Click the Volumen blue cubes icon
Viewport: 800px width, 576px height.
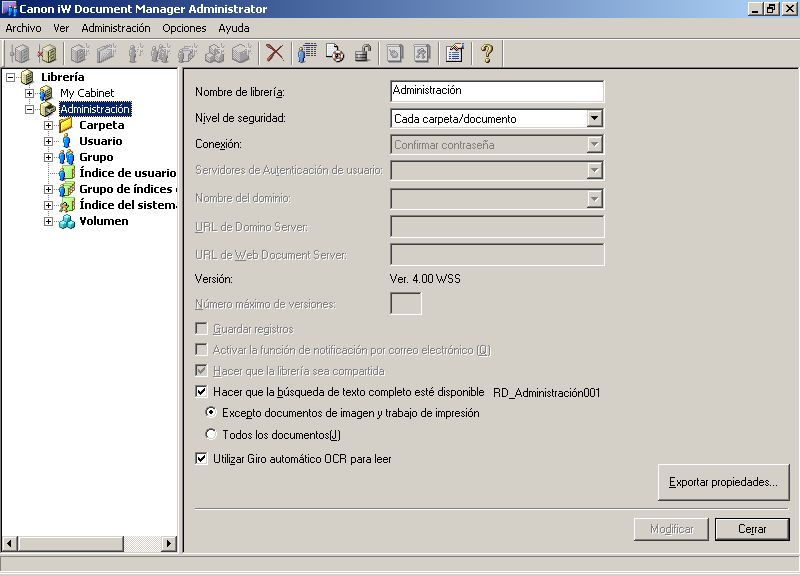[x=66, y=221]
